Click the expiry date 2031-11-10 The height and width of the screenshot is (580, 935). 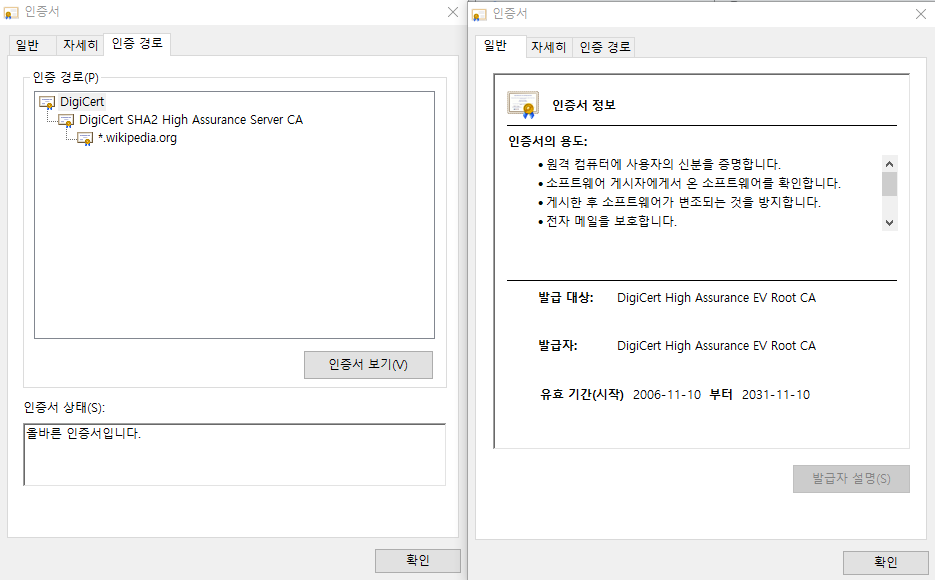776,395
